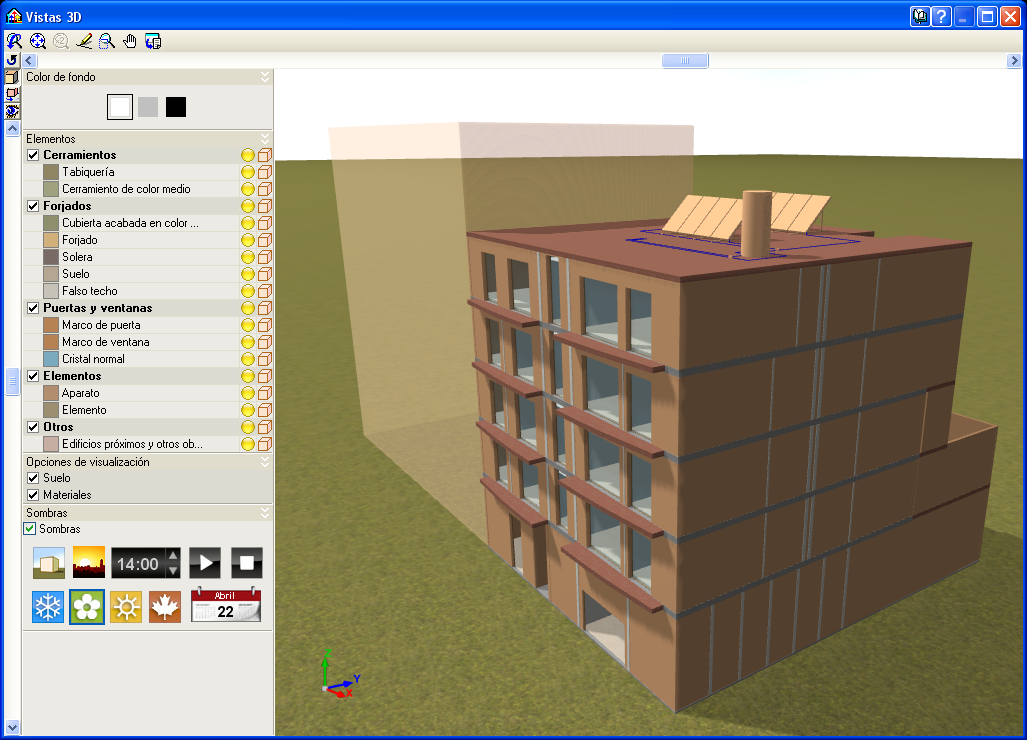Click the zoom window magnifier tool

pyautogui.click(x=14, y=41)
